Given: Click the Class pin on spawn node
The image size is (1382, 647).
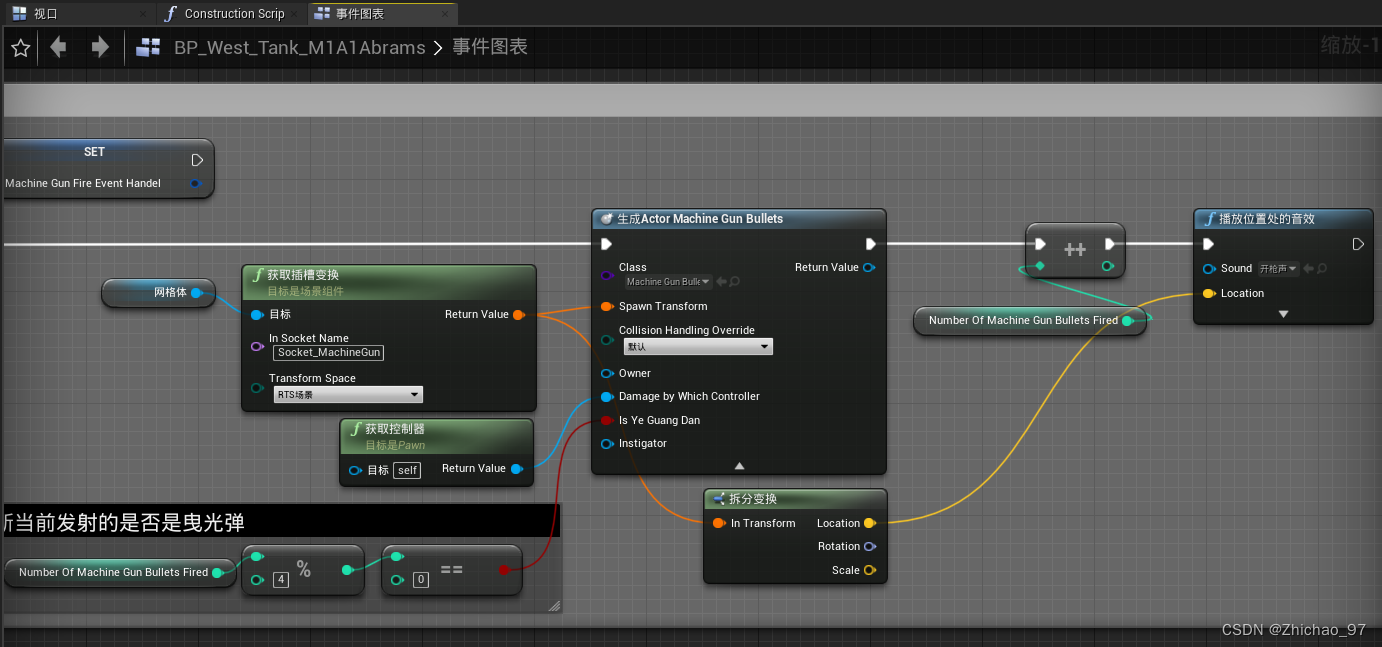Looking at the screenshot, I should (x=606, y=275).
